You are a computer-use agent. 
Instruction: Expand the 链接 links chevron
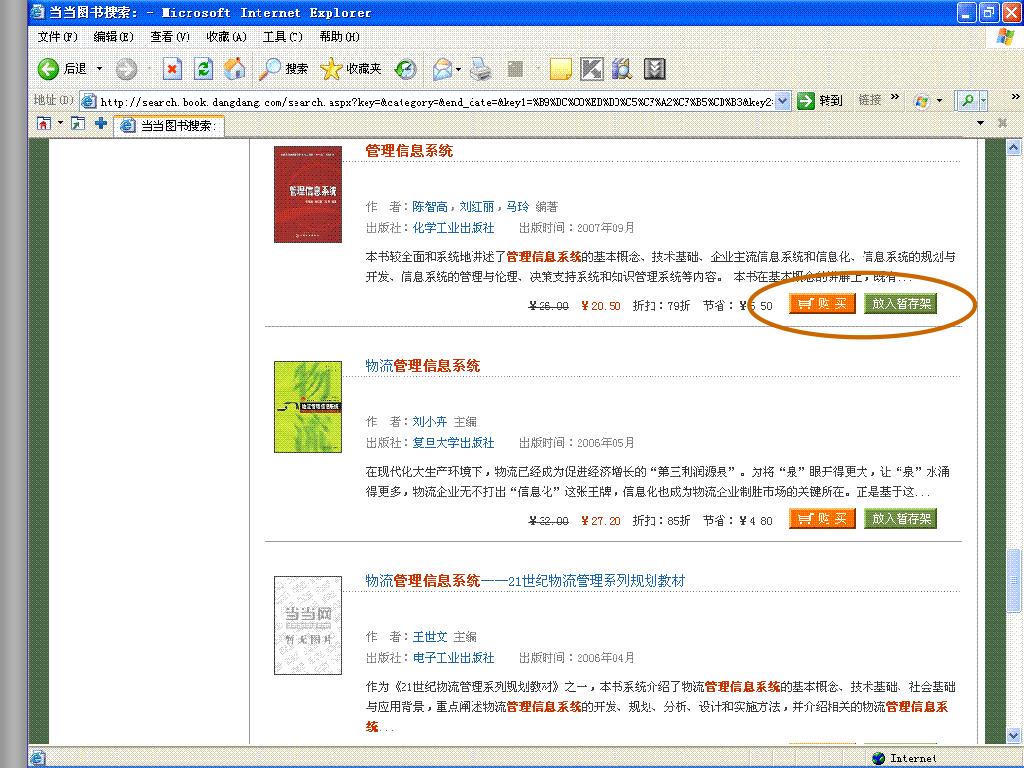895,97
